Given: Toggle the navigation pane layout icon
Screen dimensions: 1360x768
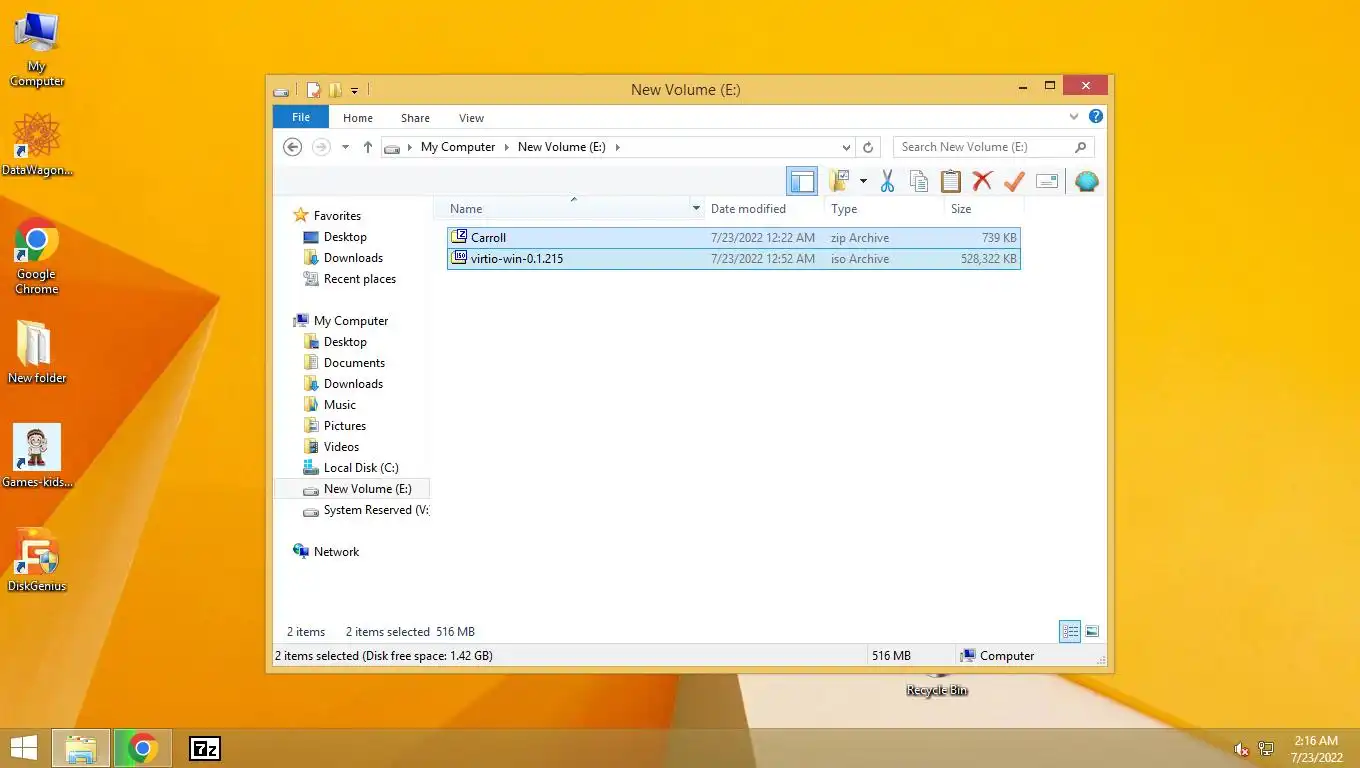Looking at the screenshot, I should point(802,181).
